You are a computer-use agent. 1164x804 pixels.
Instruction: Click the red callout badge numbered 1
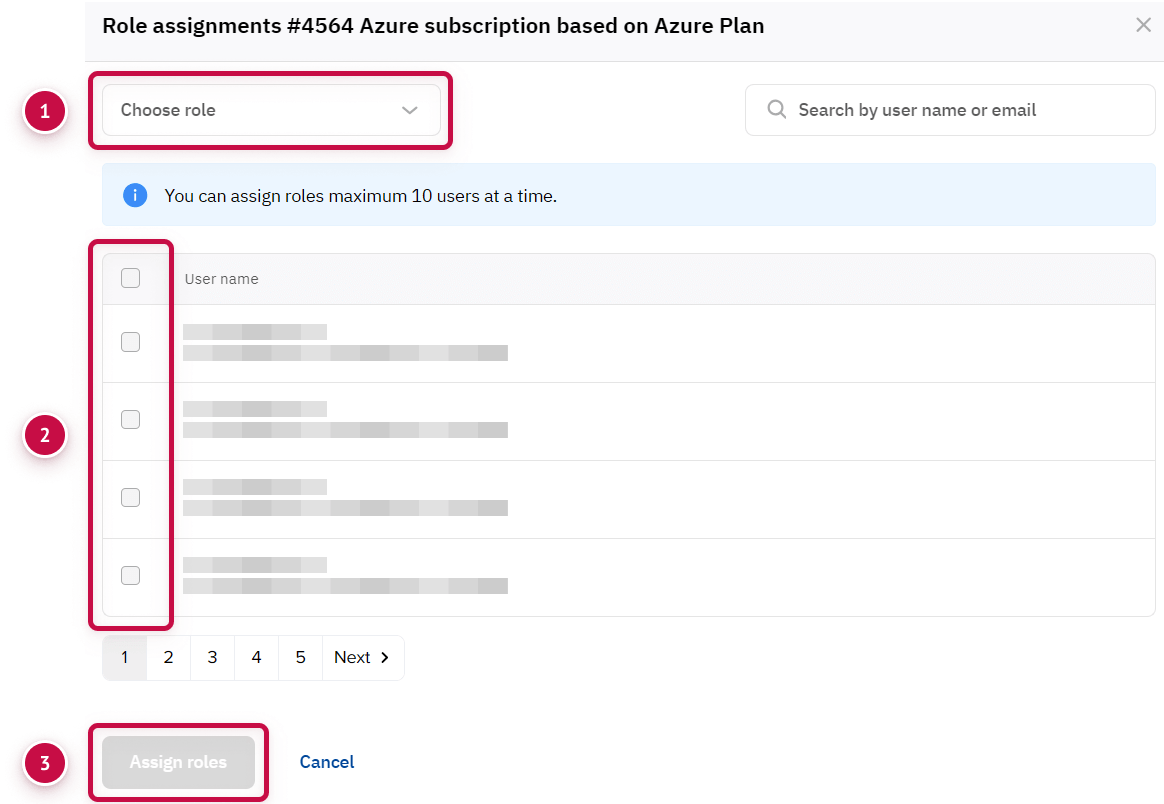(44, 111)
